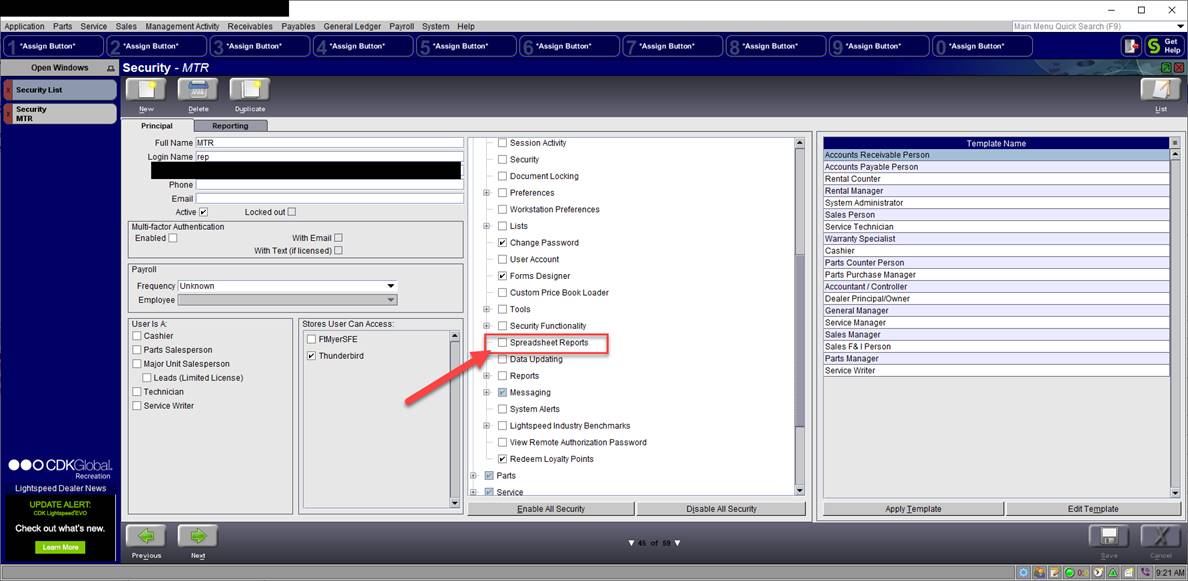This screenshot has height=581, width=1188.
Task: Click Enable All Security button
Action: click(x=551, y=509)
